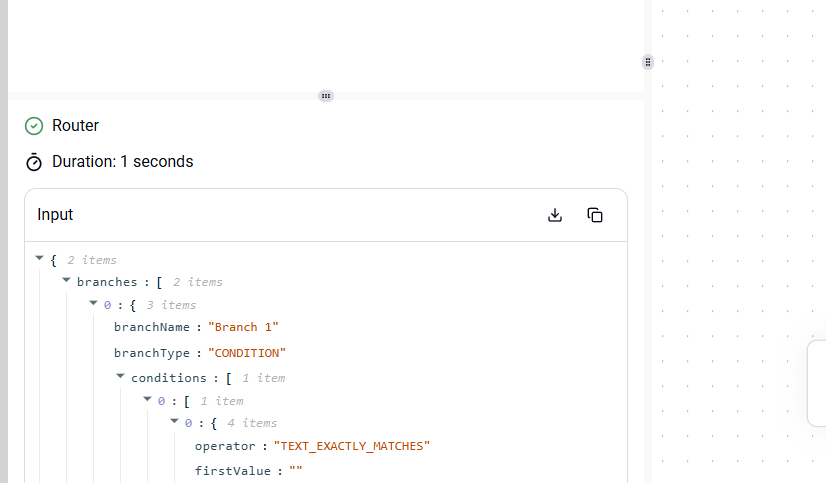This screenshot has width=826, height=483.
Task: Click the partially visible node on canvas
Action: click(817, 383)
